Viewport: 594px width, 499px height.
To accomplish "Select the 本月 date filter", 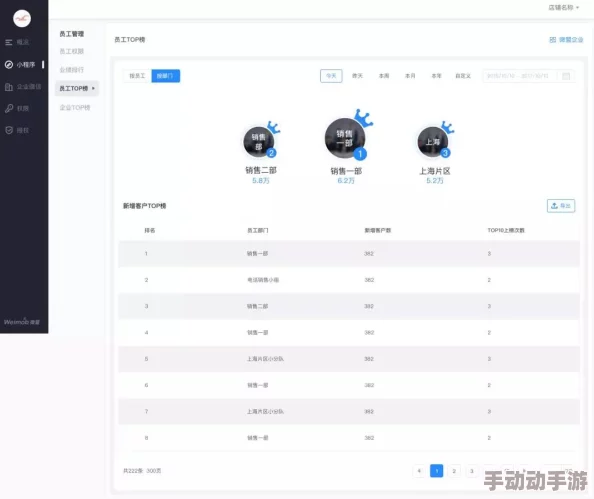I will coord(410,76).
